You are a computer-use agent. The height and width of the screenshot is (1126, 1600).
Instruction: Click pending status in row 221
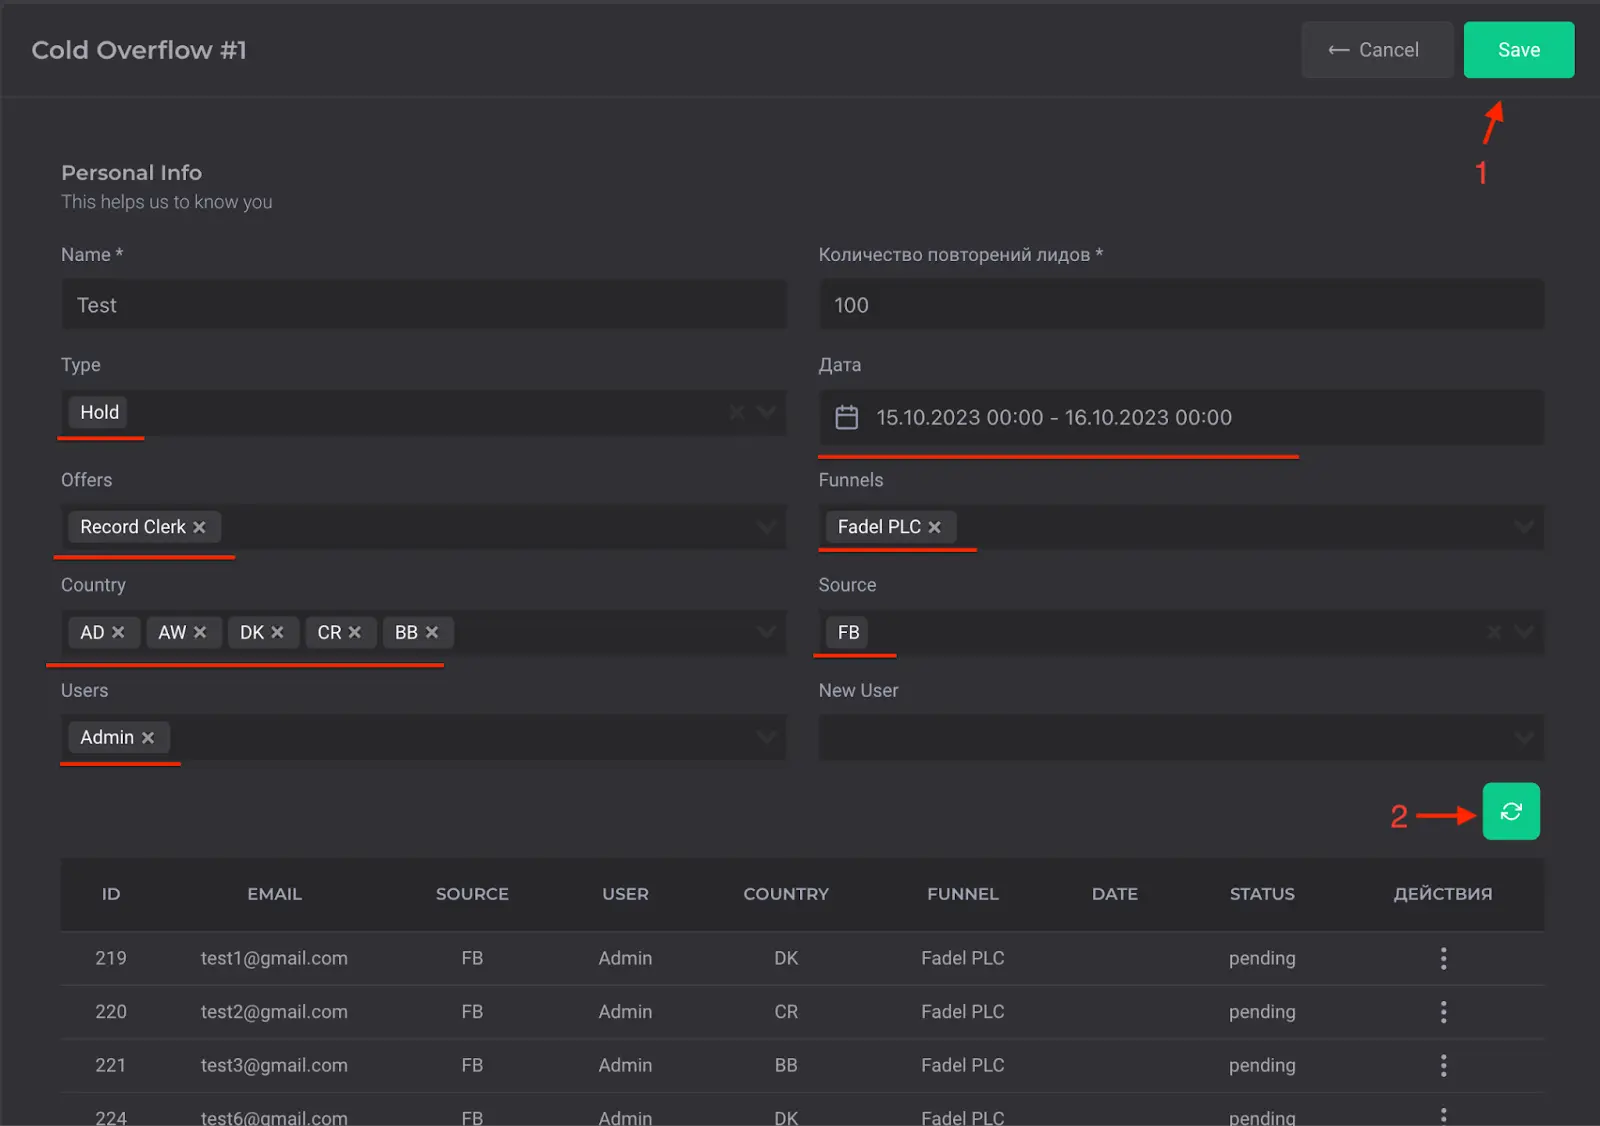(1262, 1066)
